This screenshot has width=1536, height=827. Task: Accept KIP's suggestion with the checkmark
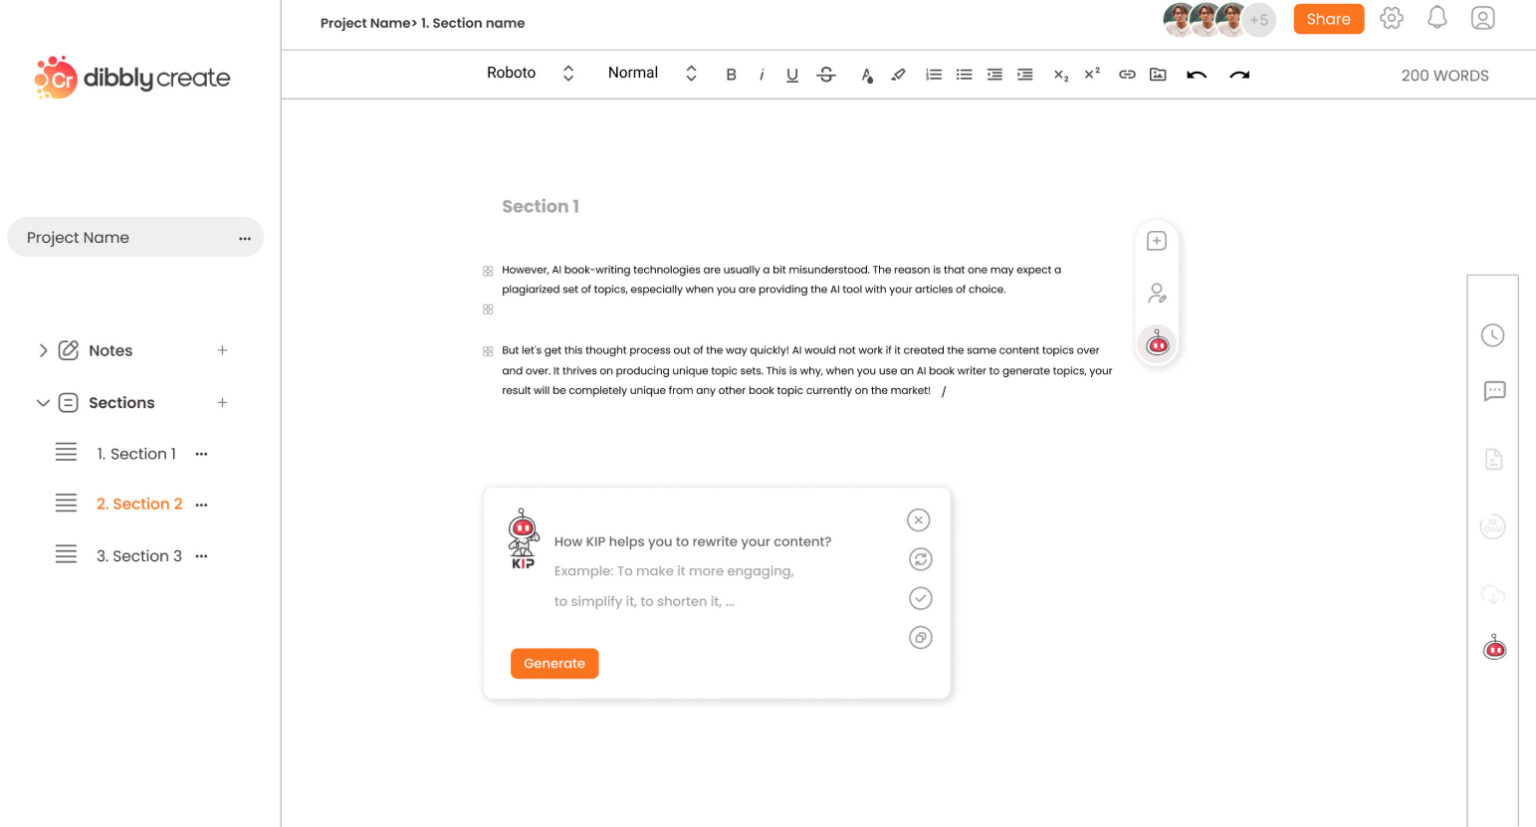click(x=919, y=598)
